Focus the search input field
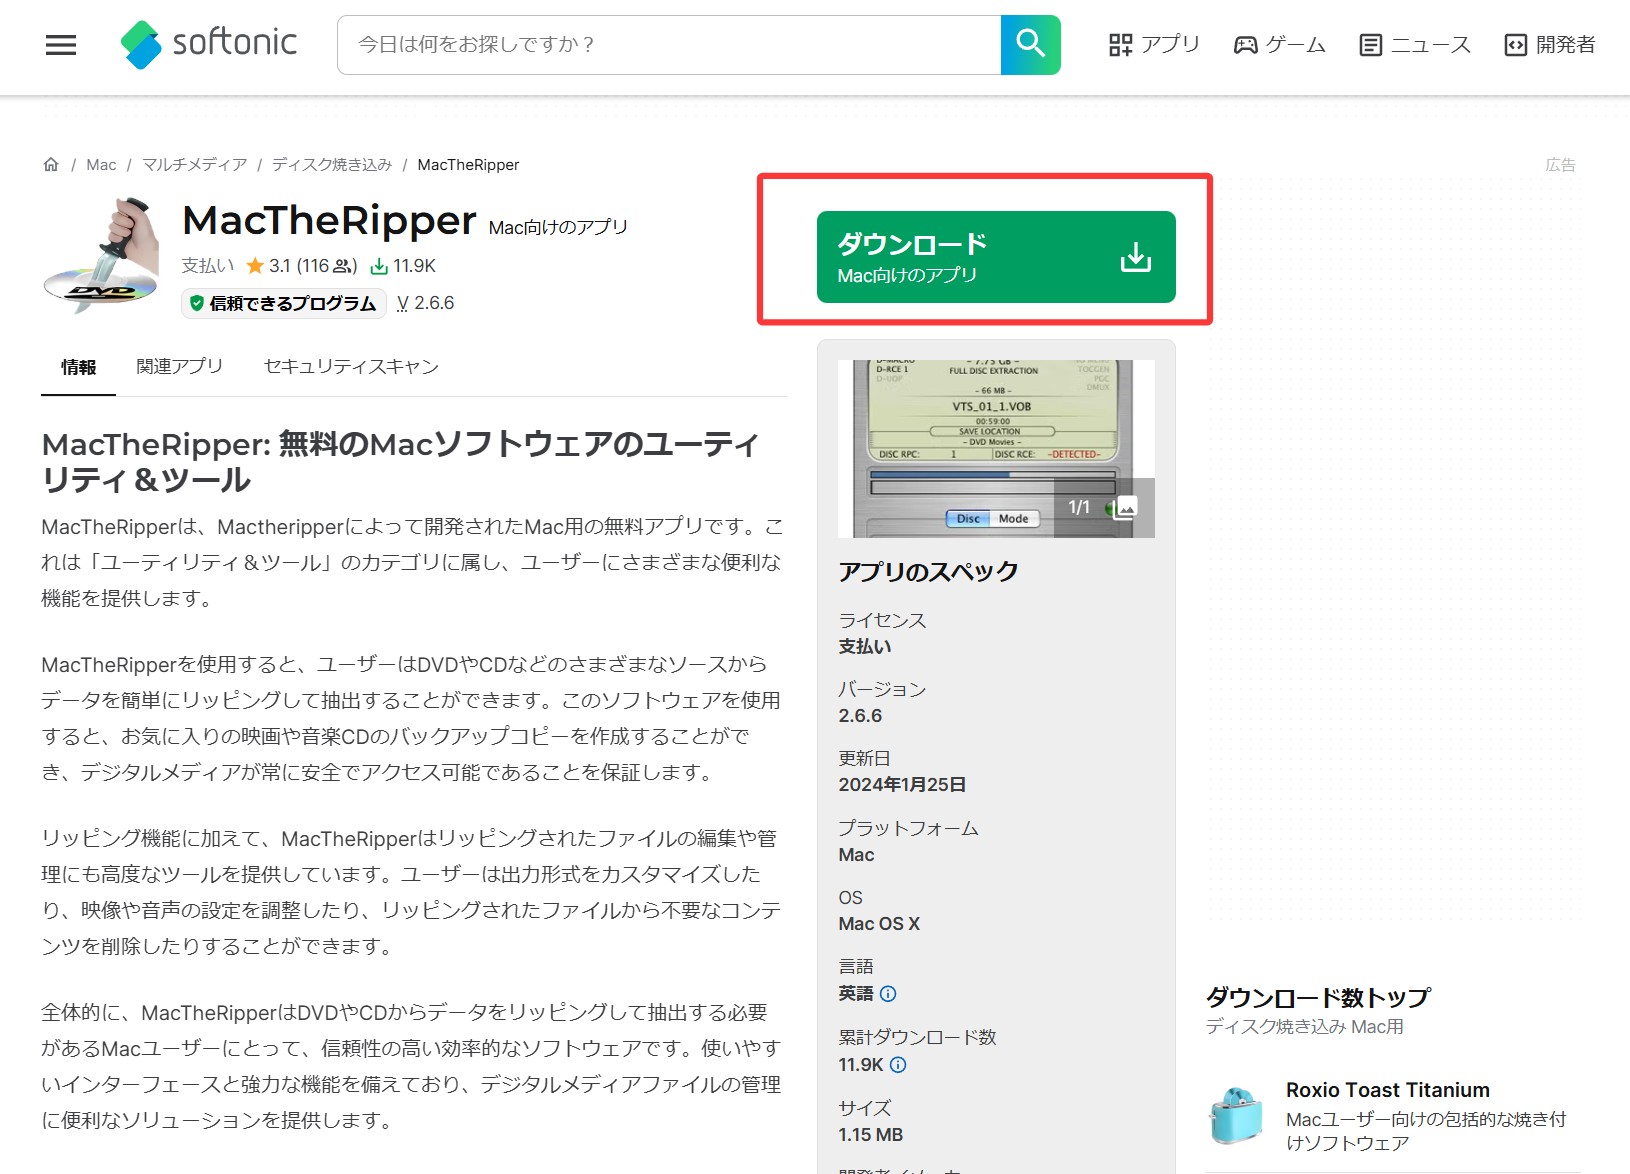The height and width of the screenshot is (1174, 1630). (x=668, y=45)
